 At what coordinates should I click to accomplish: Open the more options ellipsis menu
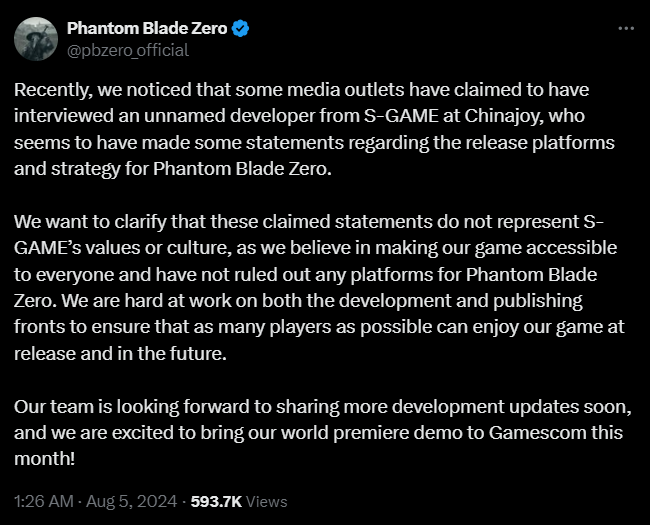[x=626, y=28]
